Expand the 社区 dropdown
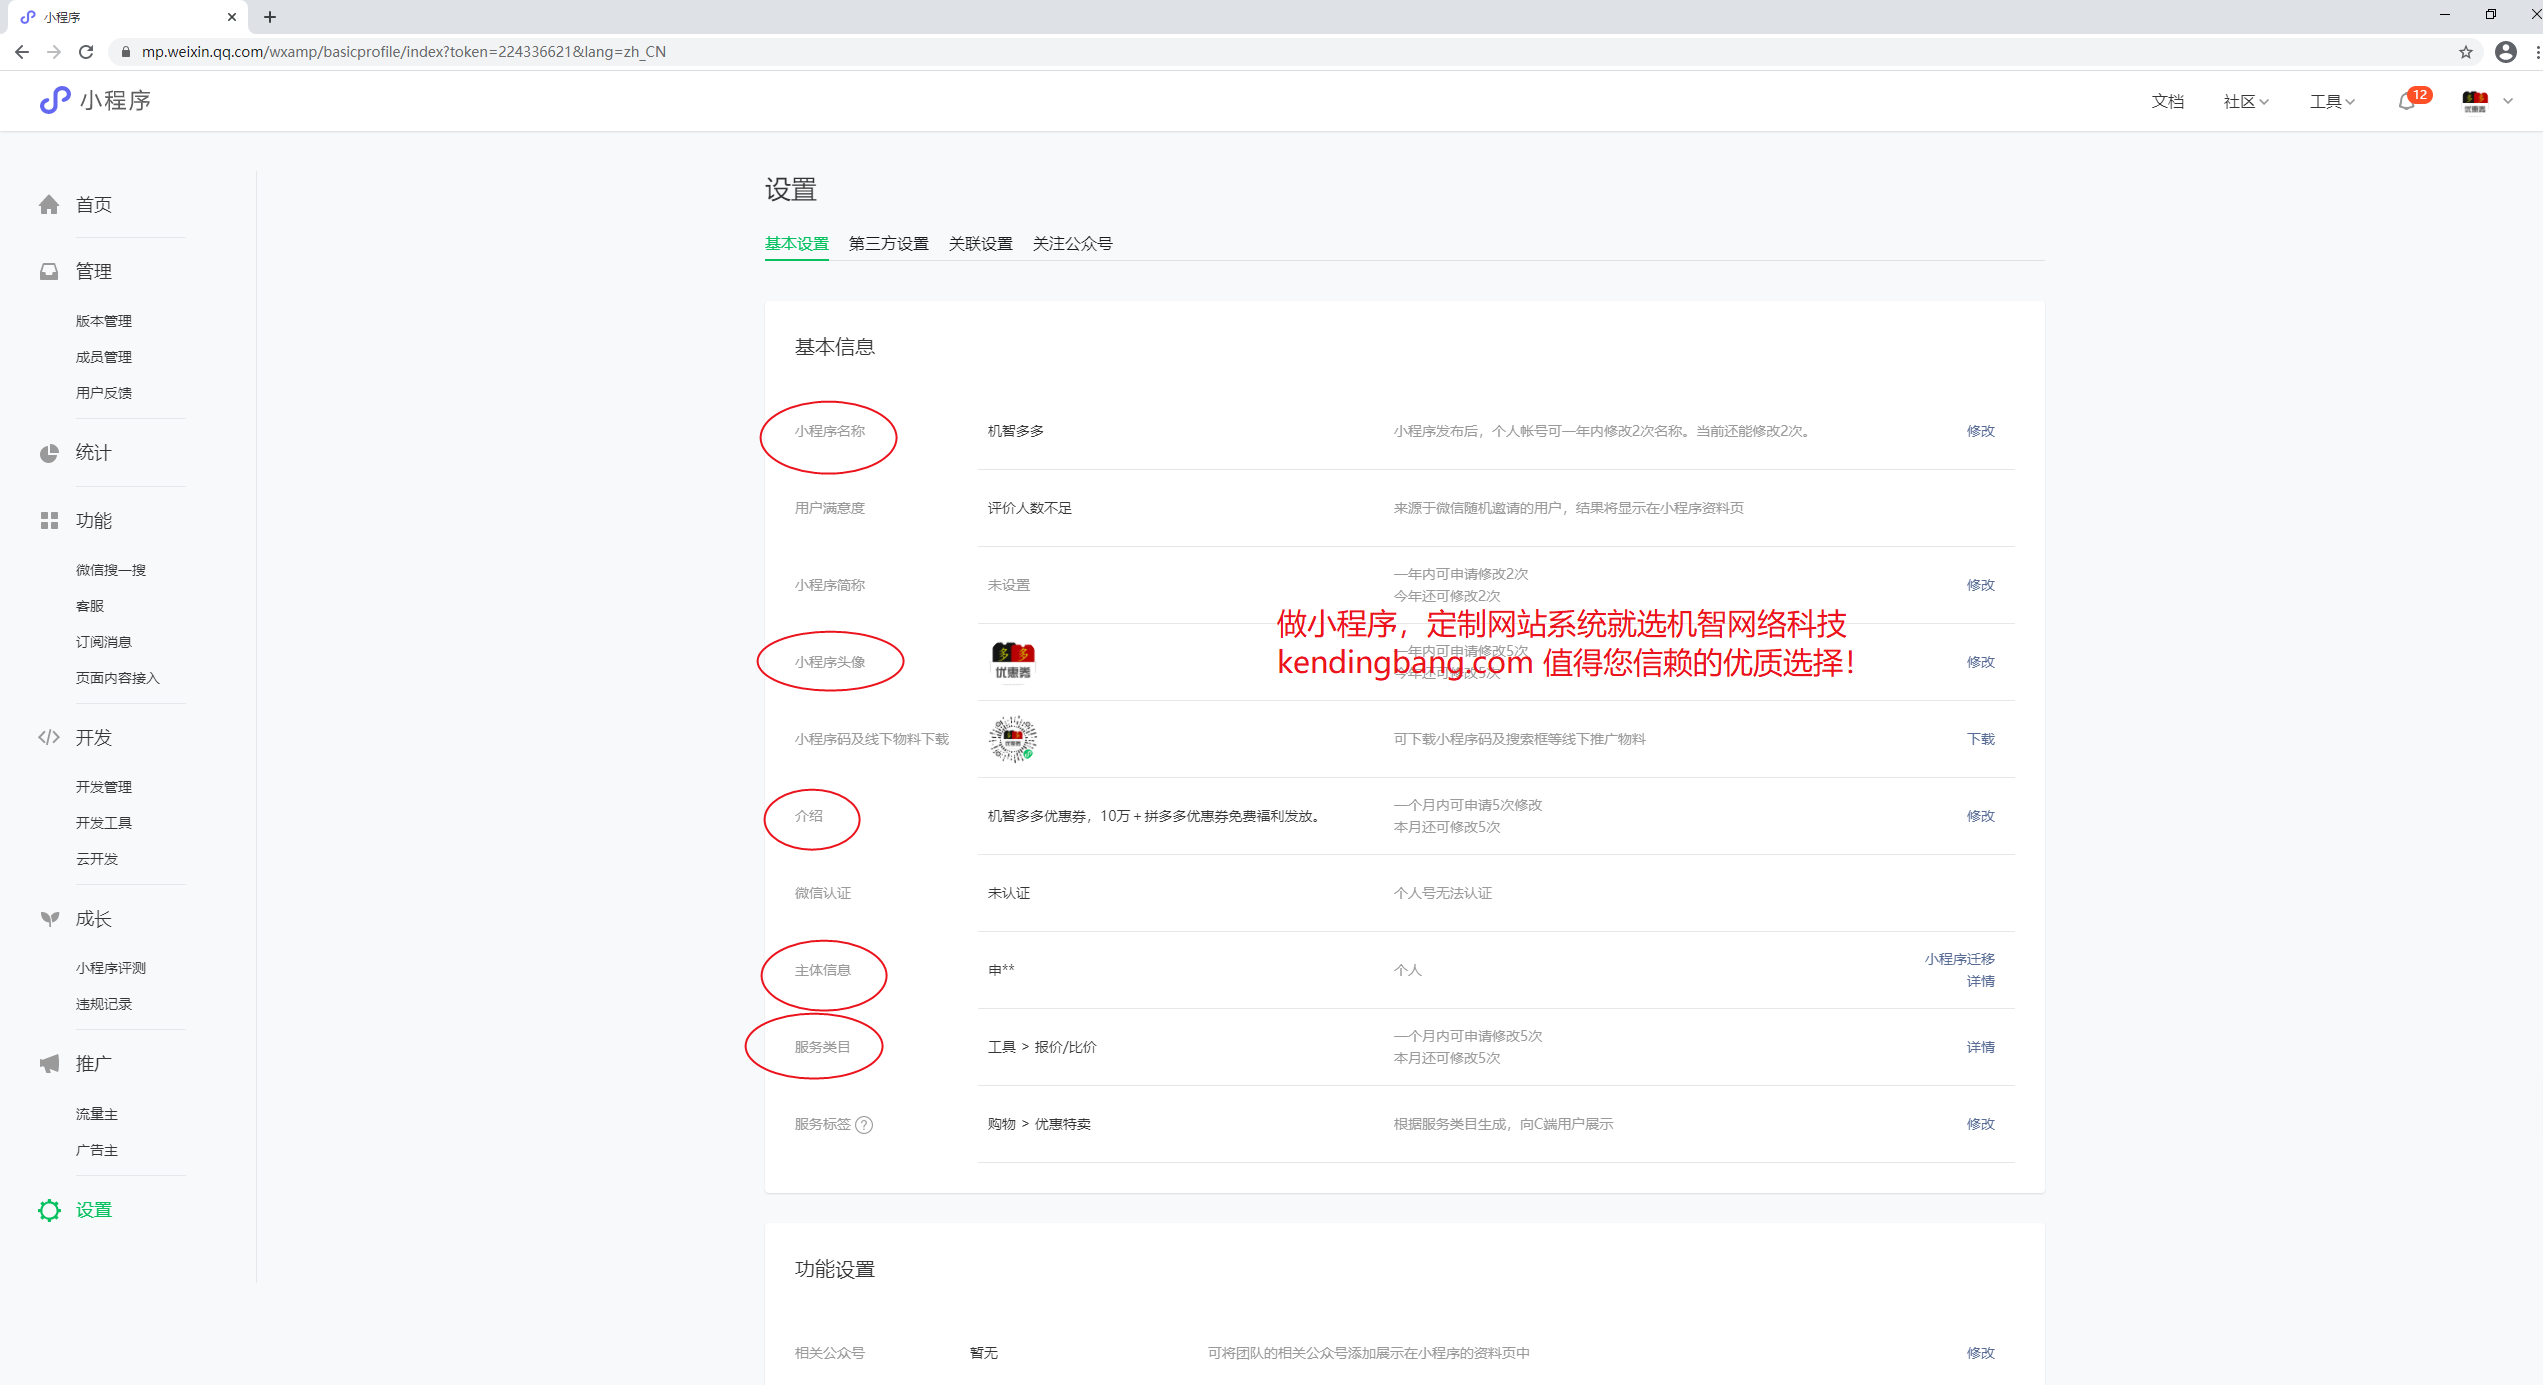The width and height of the screenshot is (2543, 1385). (2246, 101)
